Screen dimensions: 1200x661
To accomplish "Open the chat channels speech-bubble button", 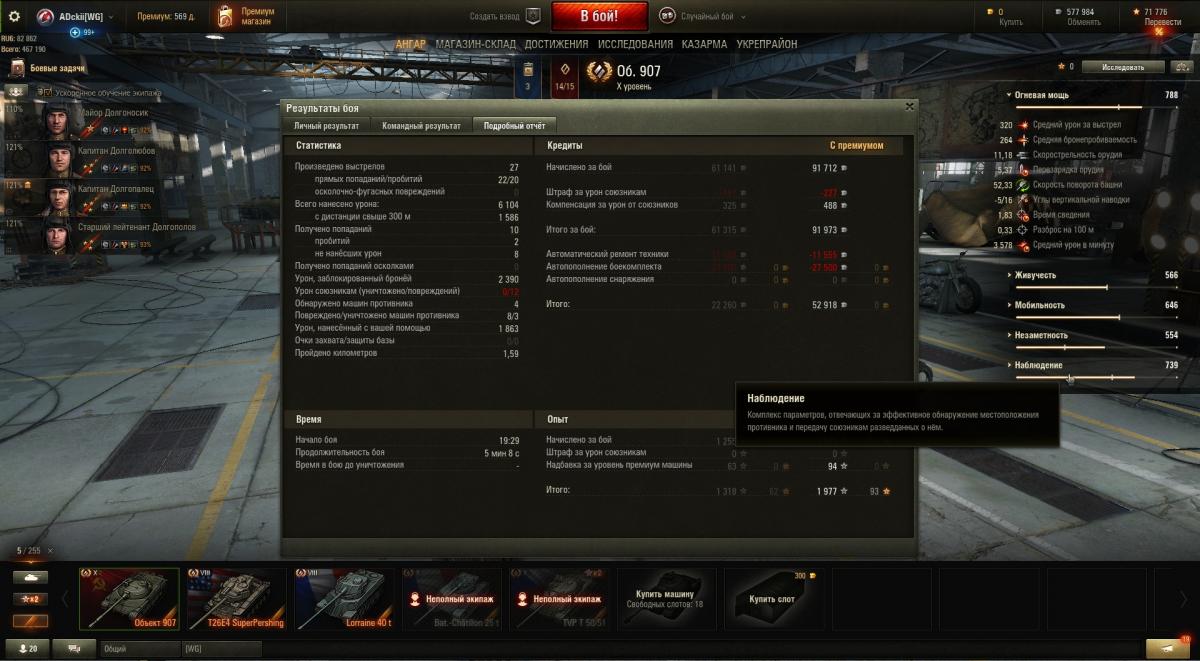I will [74, 648].
